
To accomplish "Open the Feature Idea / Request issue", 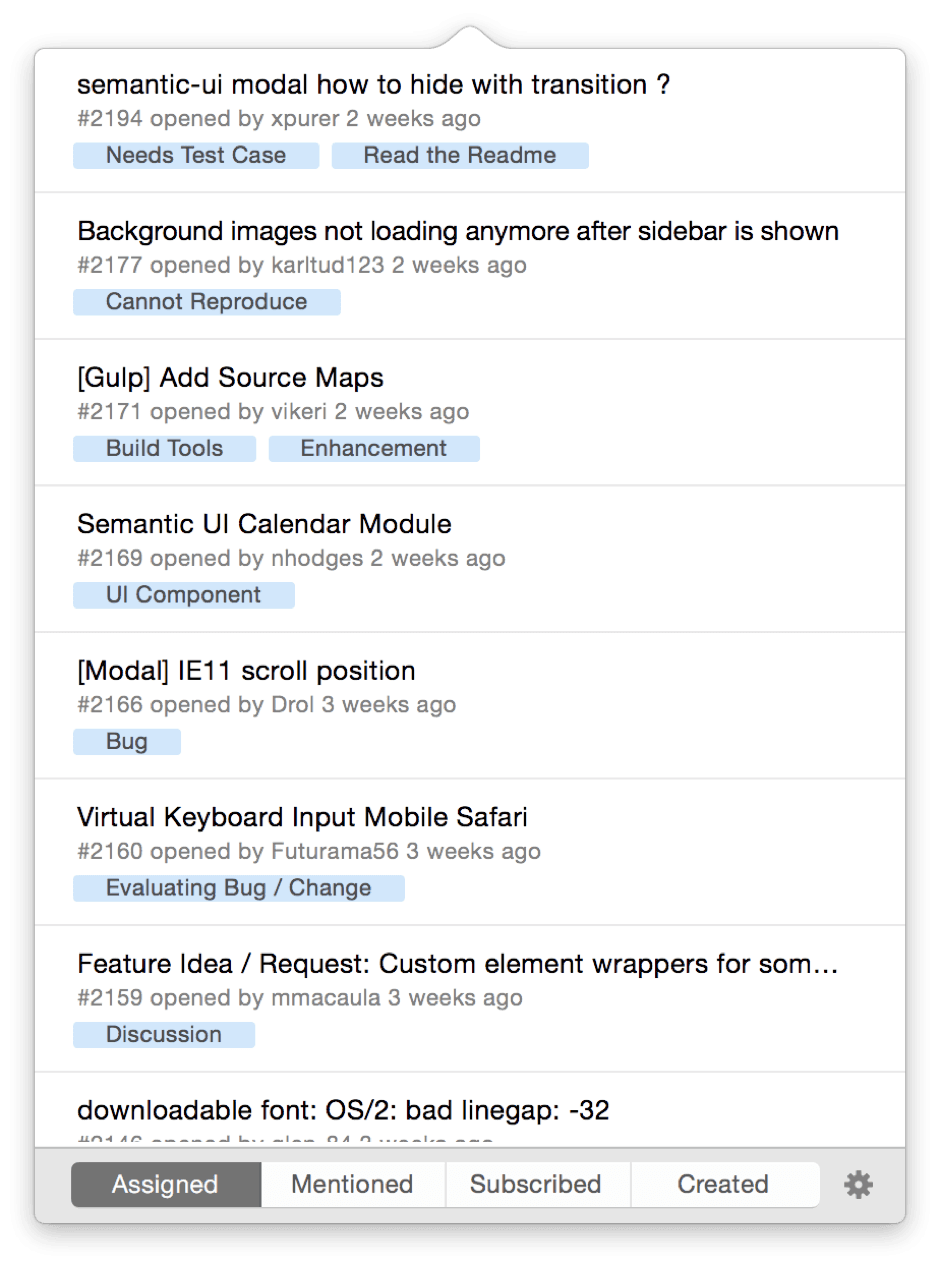I will pos(457,964).
